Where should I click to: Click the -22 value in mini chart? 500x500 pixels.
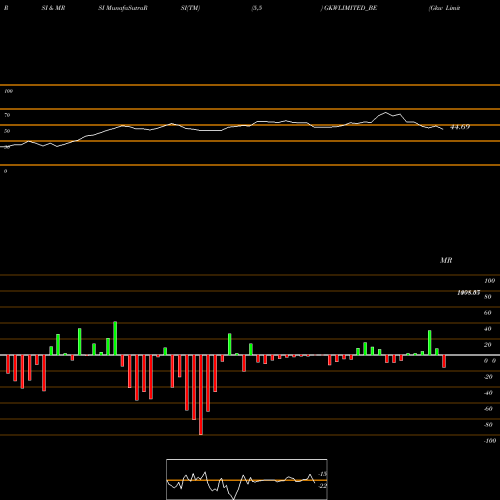pos(323,486)
